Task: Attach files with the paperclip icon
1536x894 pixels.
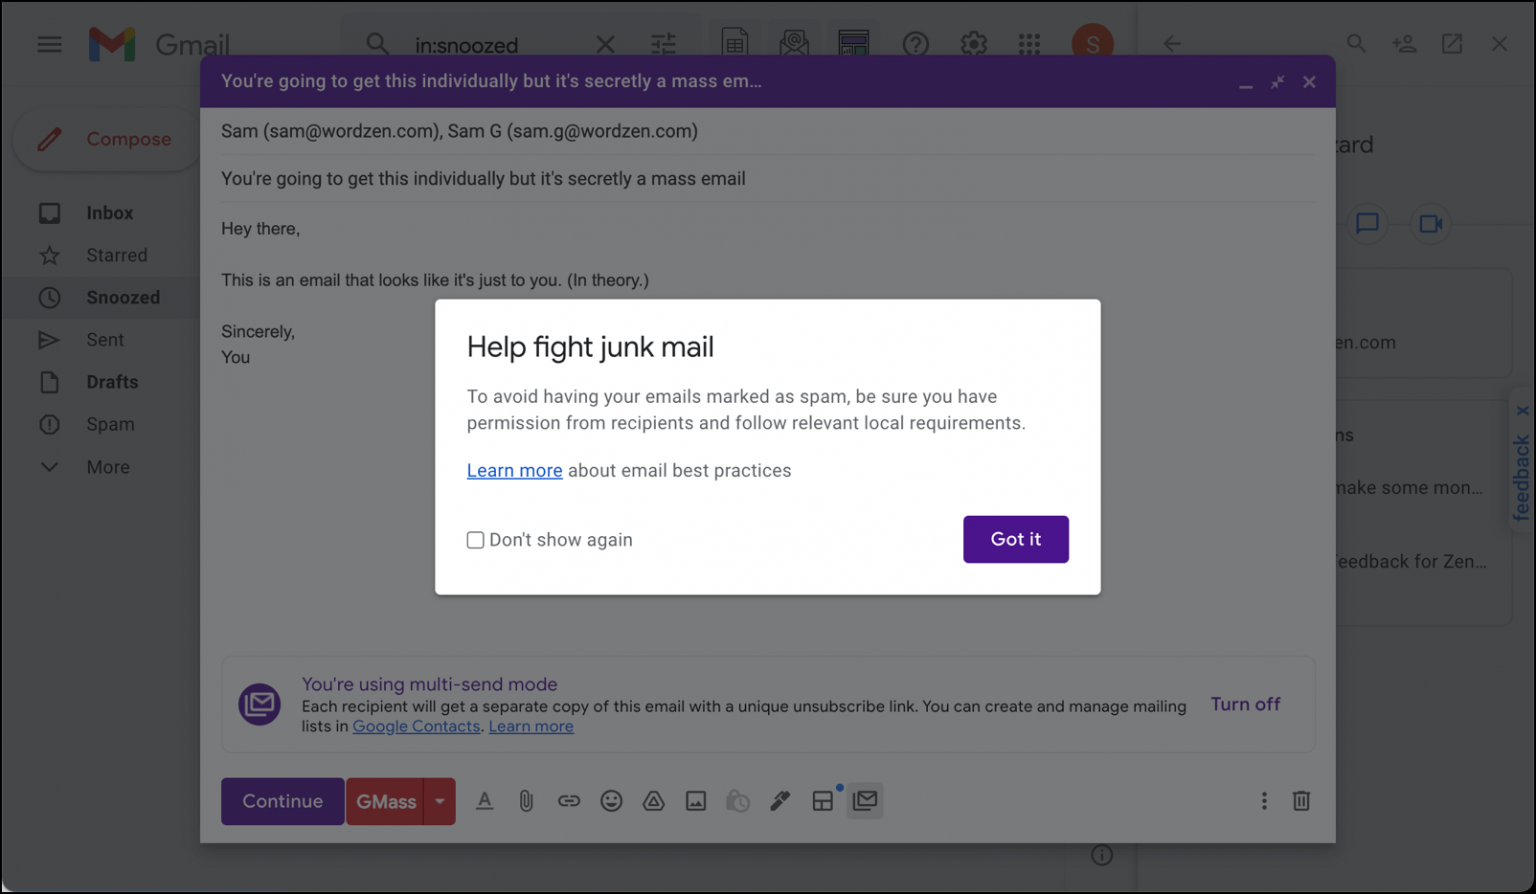Action: tap(526, 801)
